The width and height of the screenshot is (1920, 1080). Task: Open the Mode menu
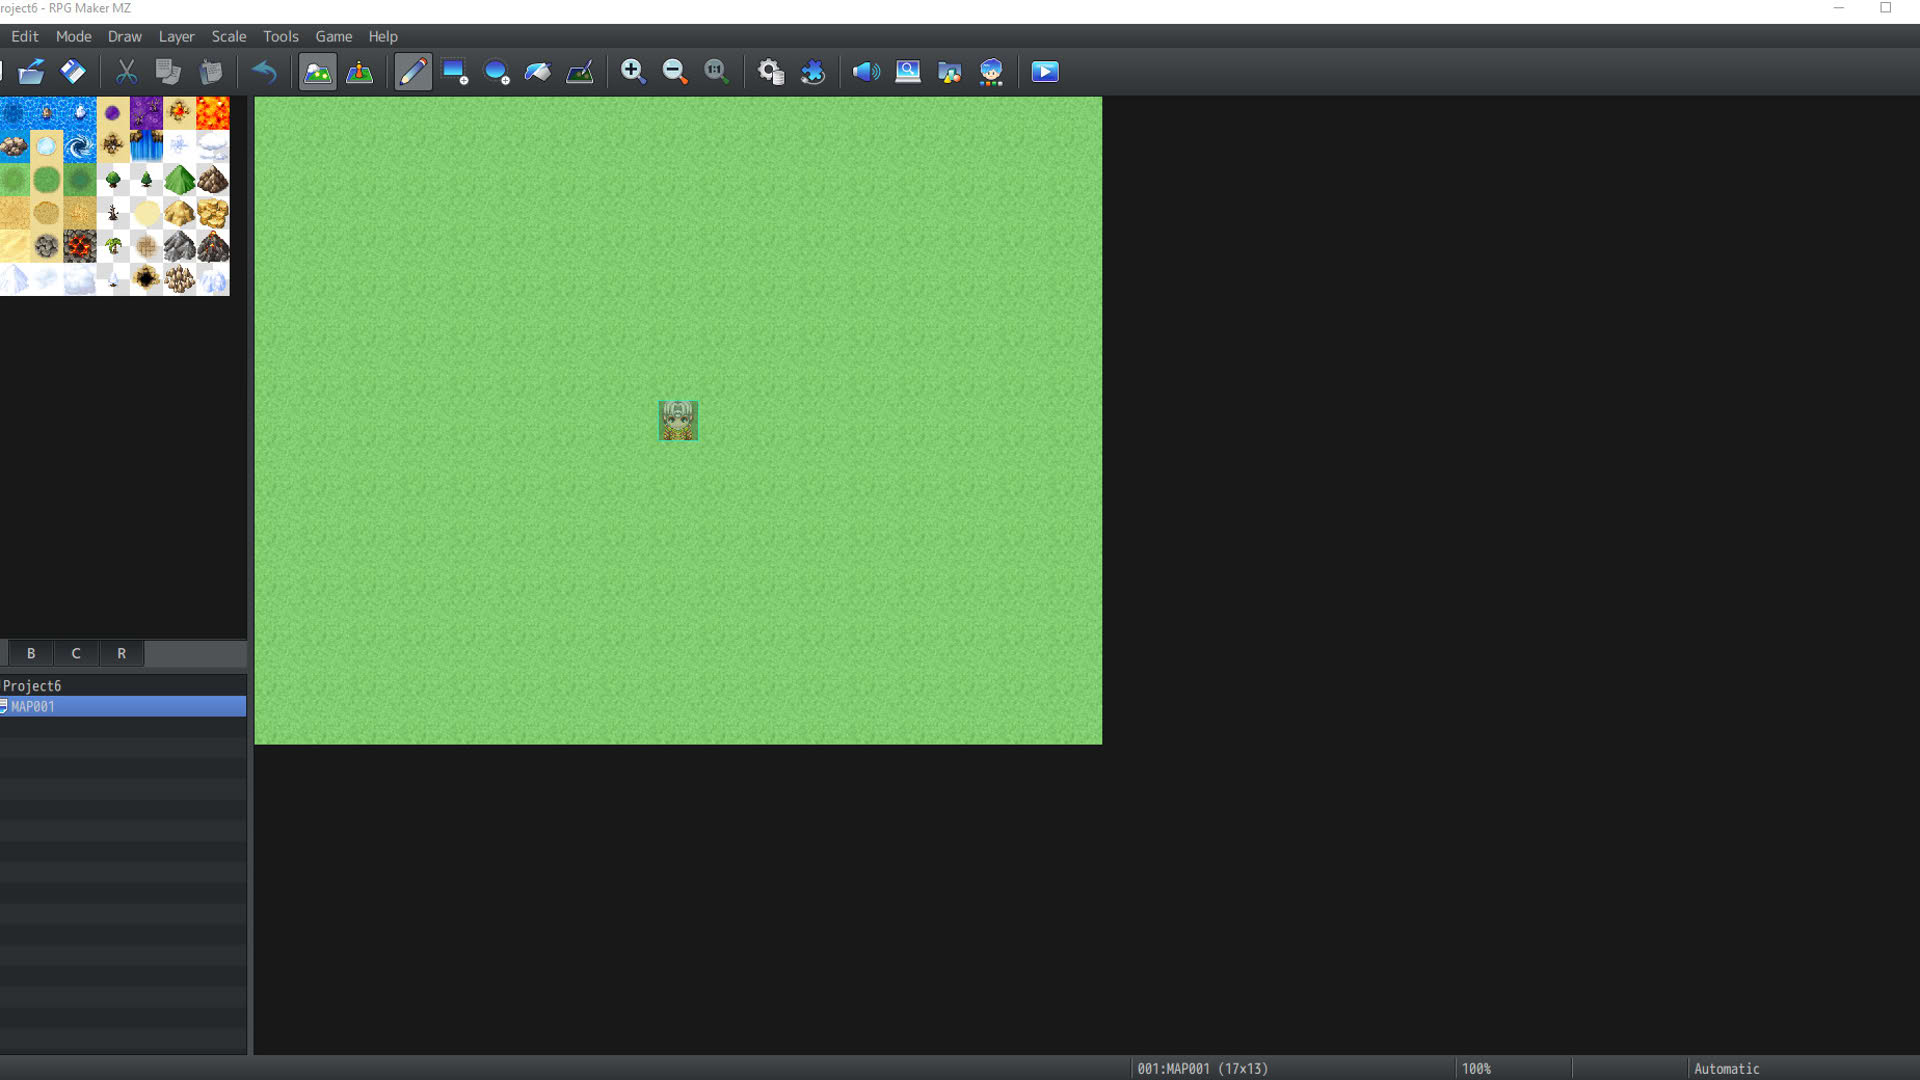click(74, 36)
